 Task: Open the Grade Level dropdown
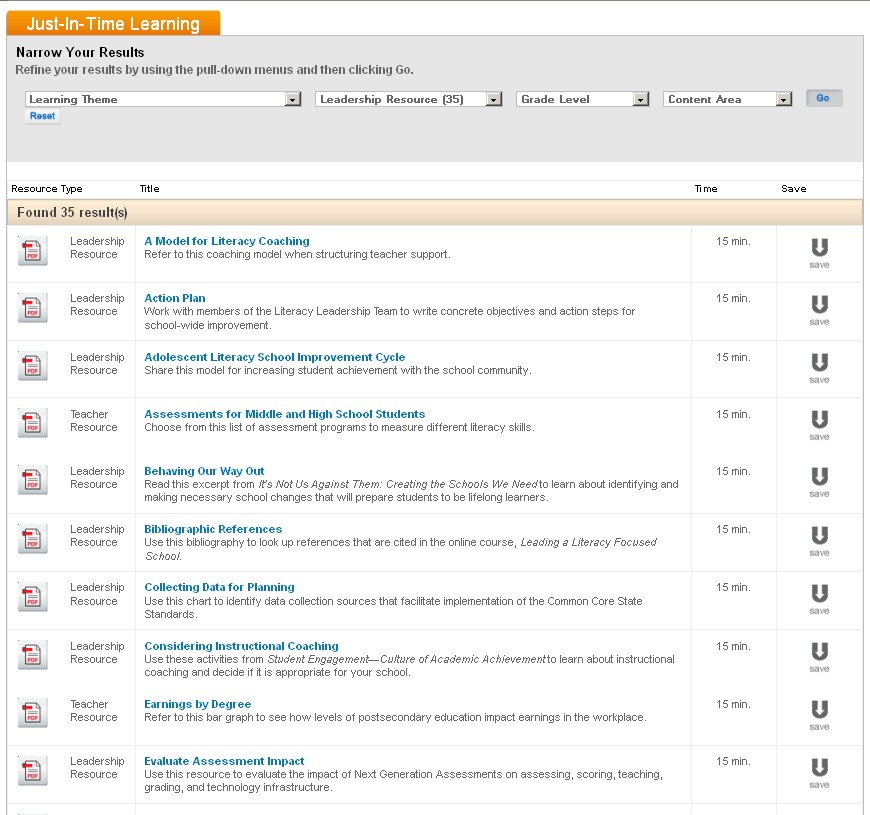click(x=583, y=99)
